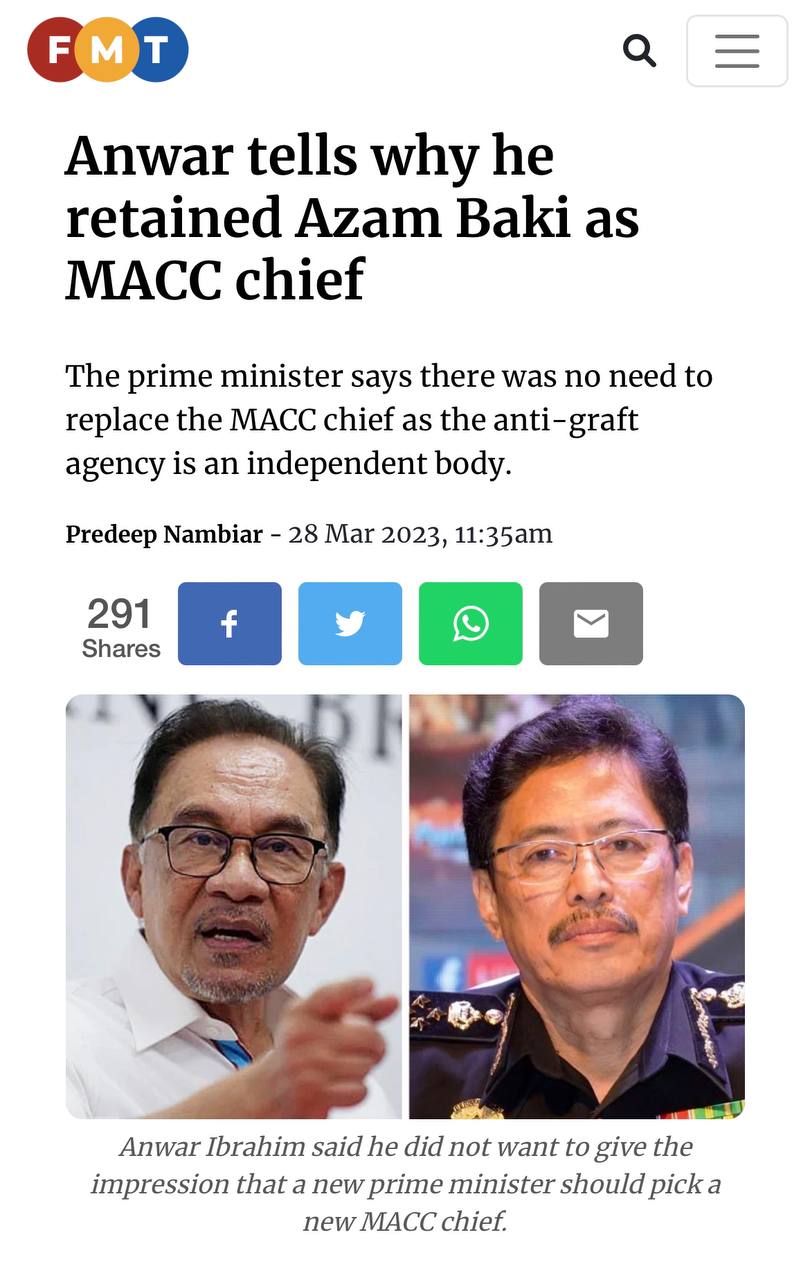
Task: Open the Azam Baki photo
Action: click(577, 906)
